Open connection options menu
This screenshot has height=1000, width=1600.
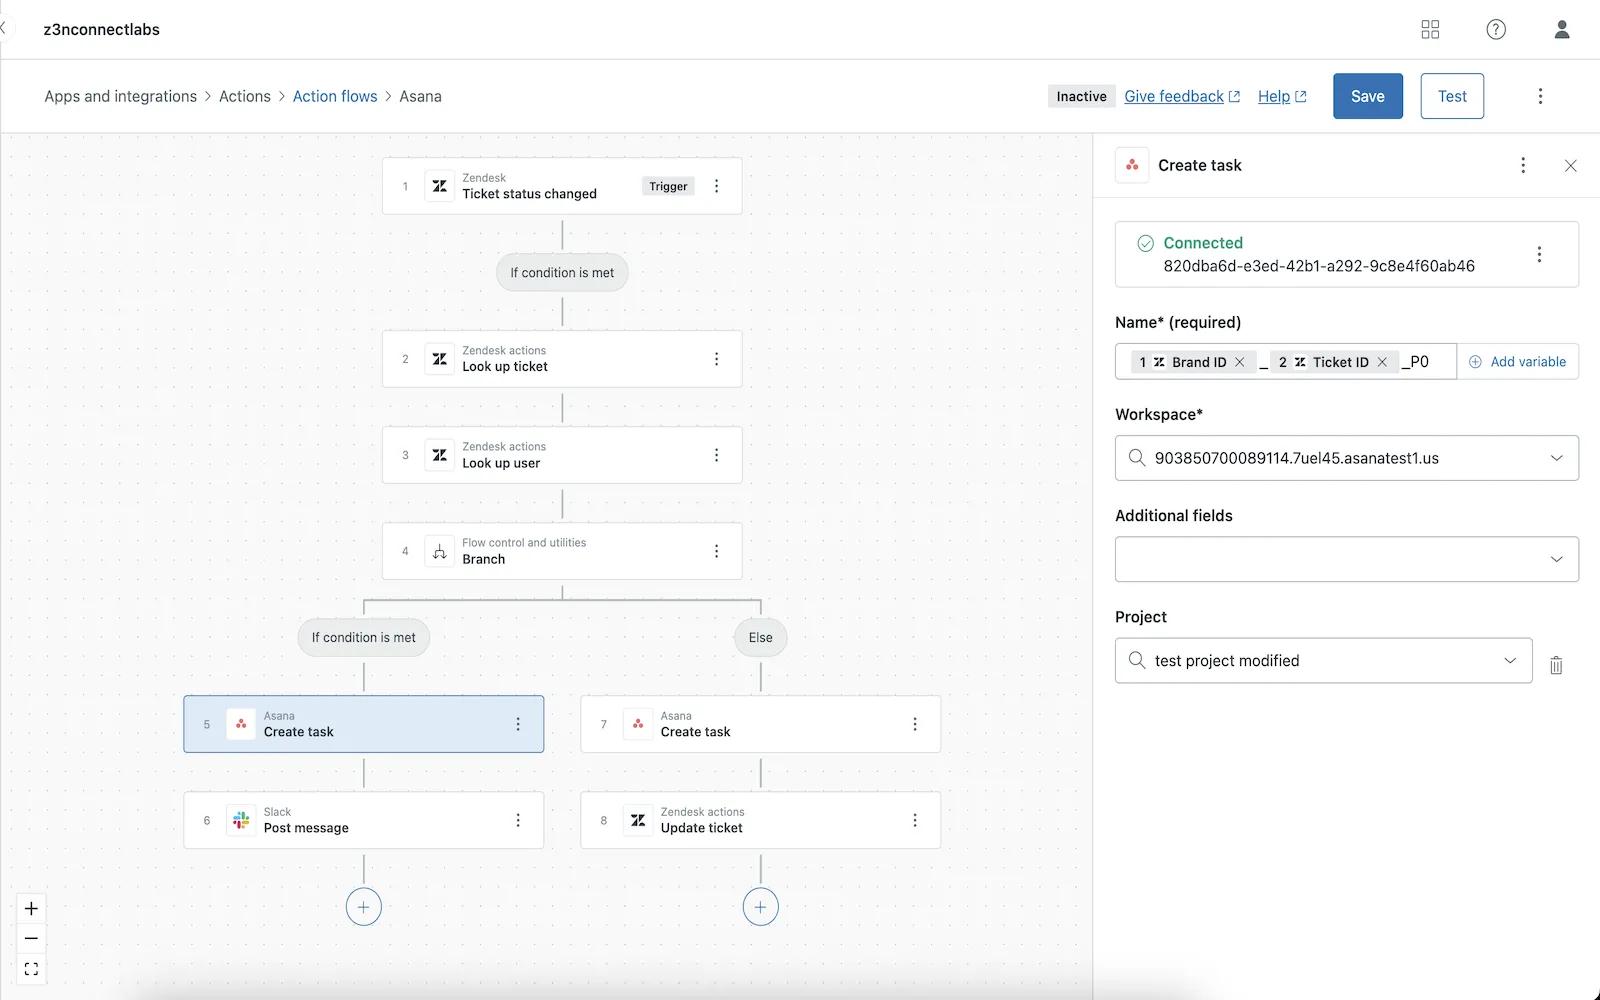click(1539, 255)
